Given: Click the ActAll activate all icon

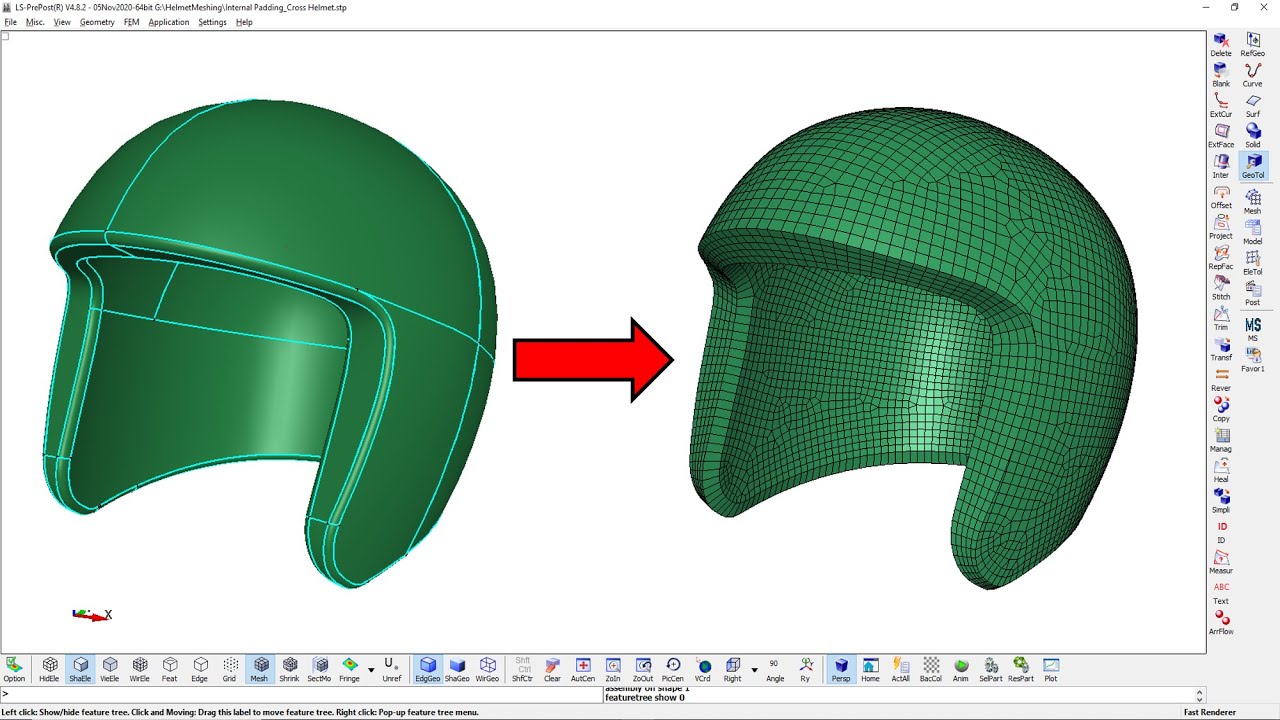Looking at the screenshot, I should [901, 669].
